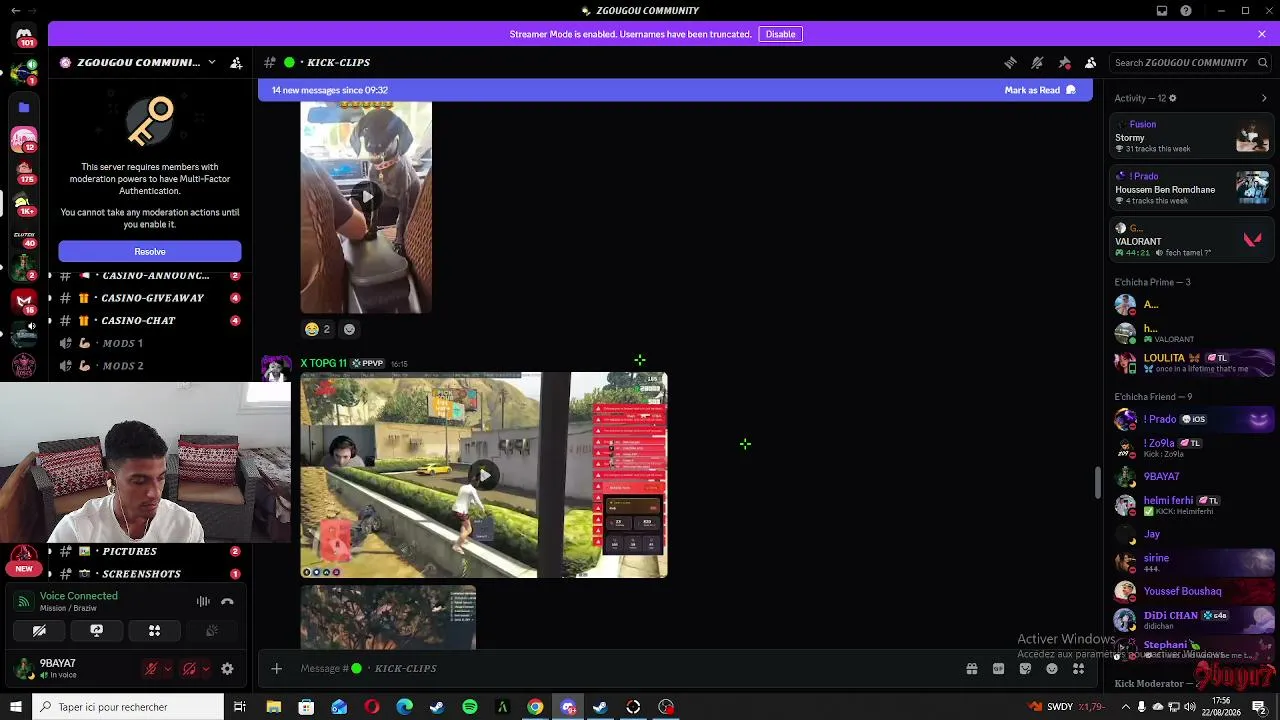Open microphone input options dropdown
Viewport: 1280px width, 720px height.
pos(167,669)
